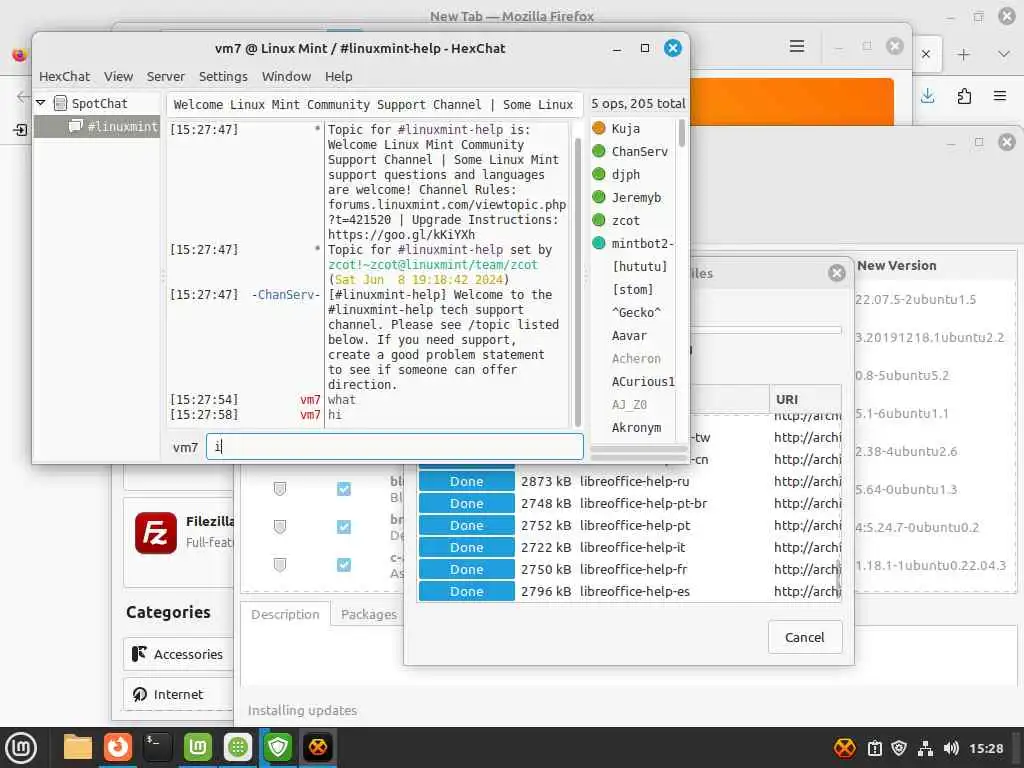Select user Jeremyb in user list
Screen dimensions: 1024x768
[636, 197]
